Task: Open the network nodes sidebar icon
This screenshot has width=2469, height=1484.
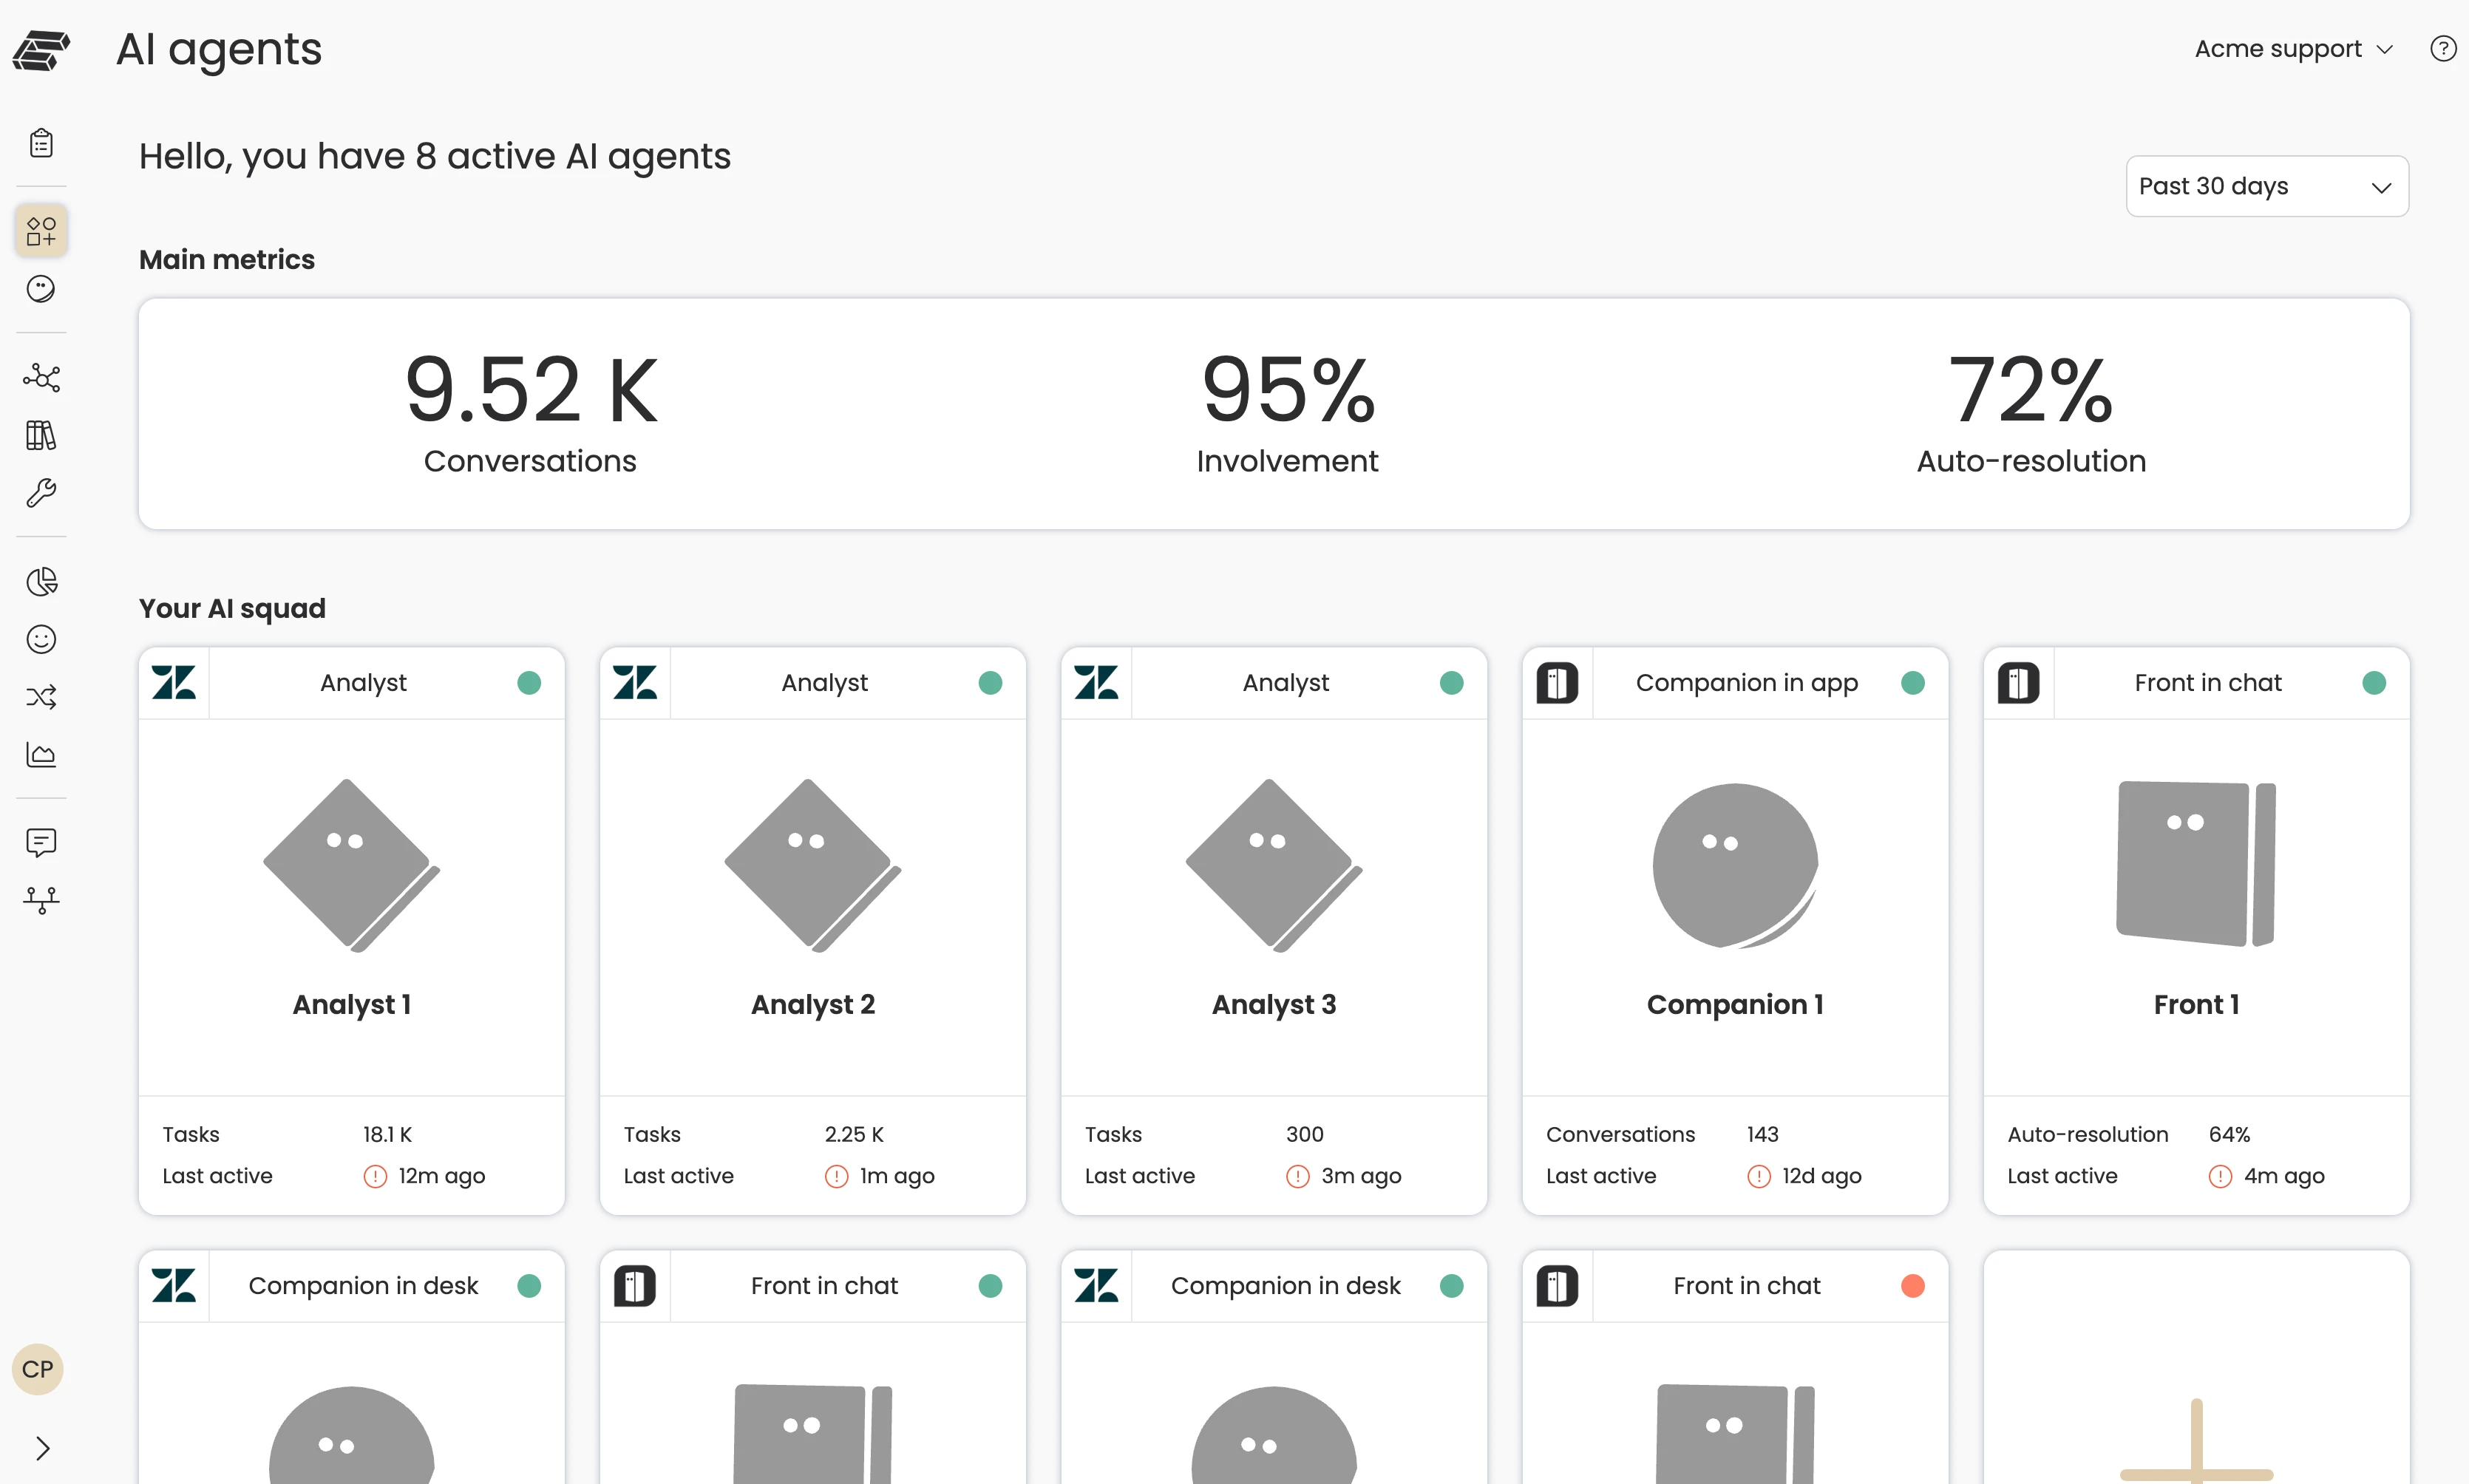Action: click(x=41, y=378)
